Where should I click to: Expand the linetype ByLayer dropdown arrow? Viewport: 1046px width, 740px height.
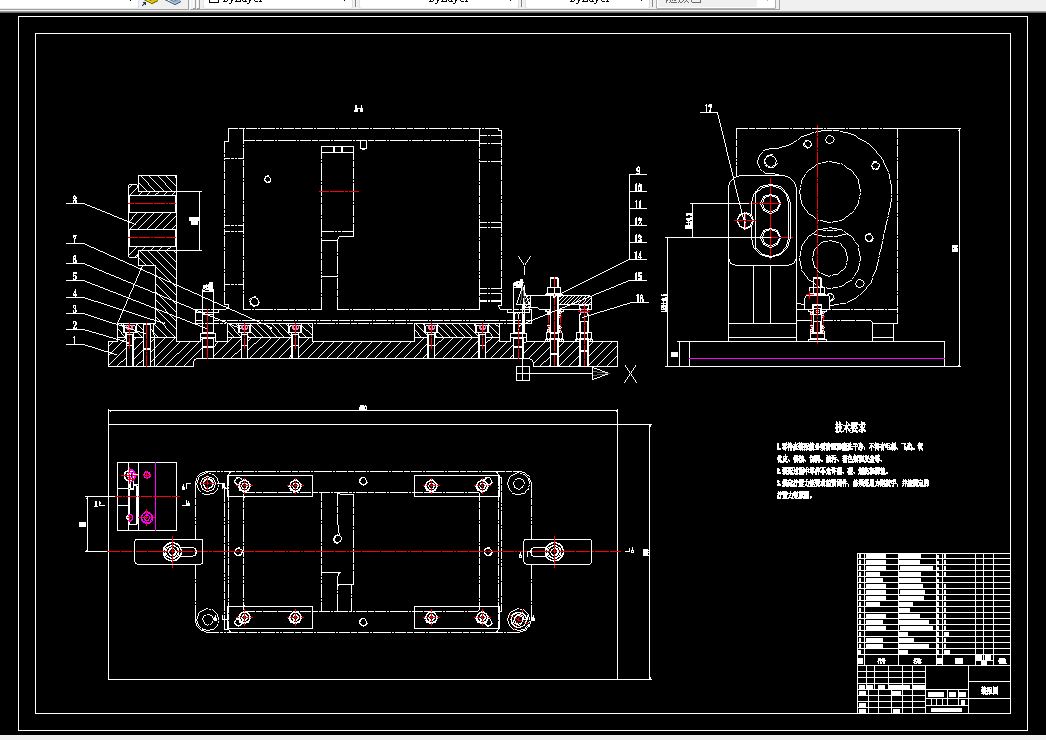point(510,2)
